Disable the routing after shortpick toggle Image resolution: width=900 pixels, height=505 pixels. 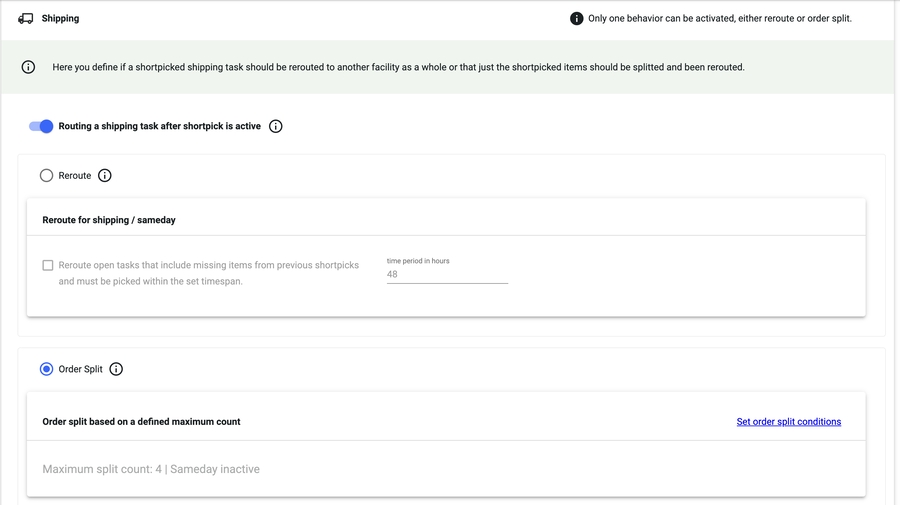click(41, 126)
